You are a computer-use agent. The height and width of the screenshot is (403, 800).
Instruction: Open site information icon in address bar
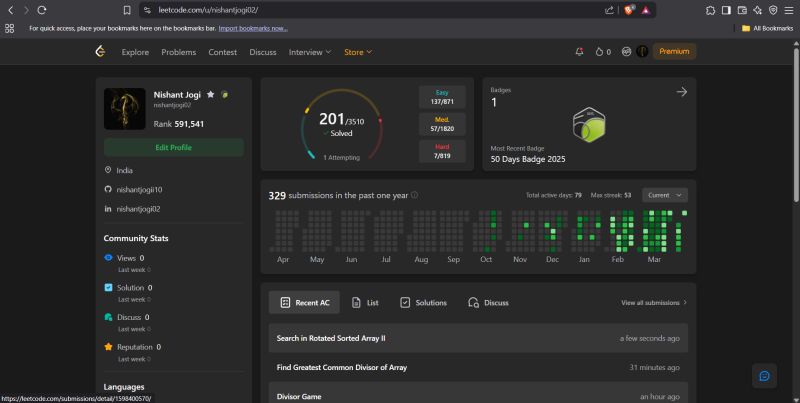147,10
